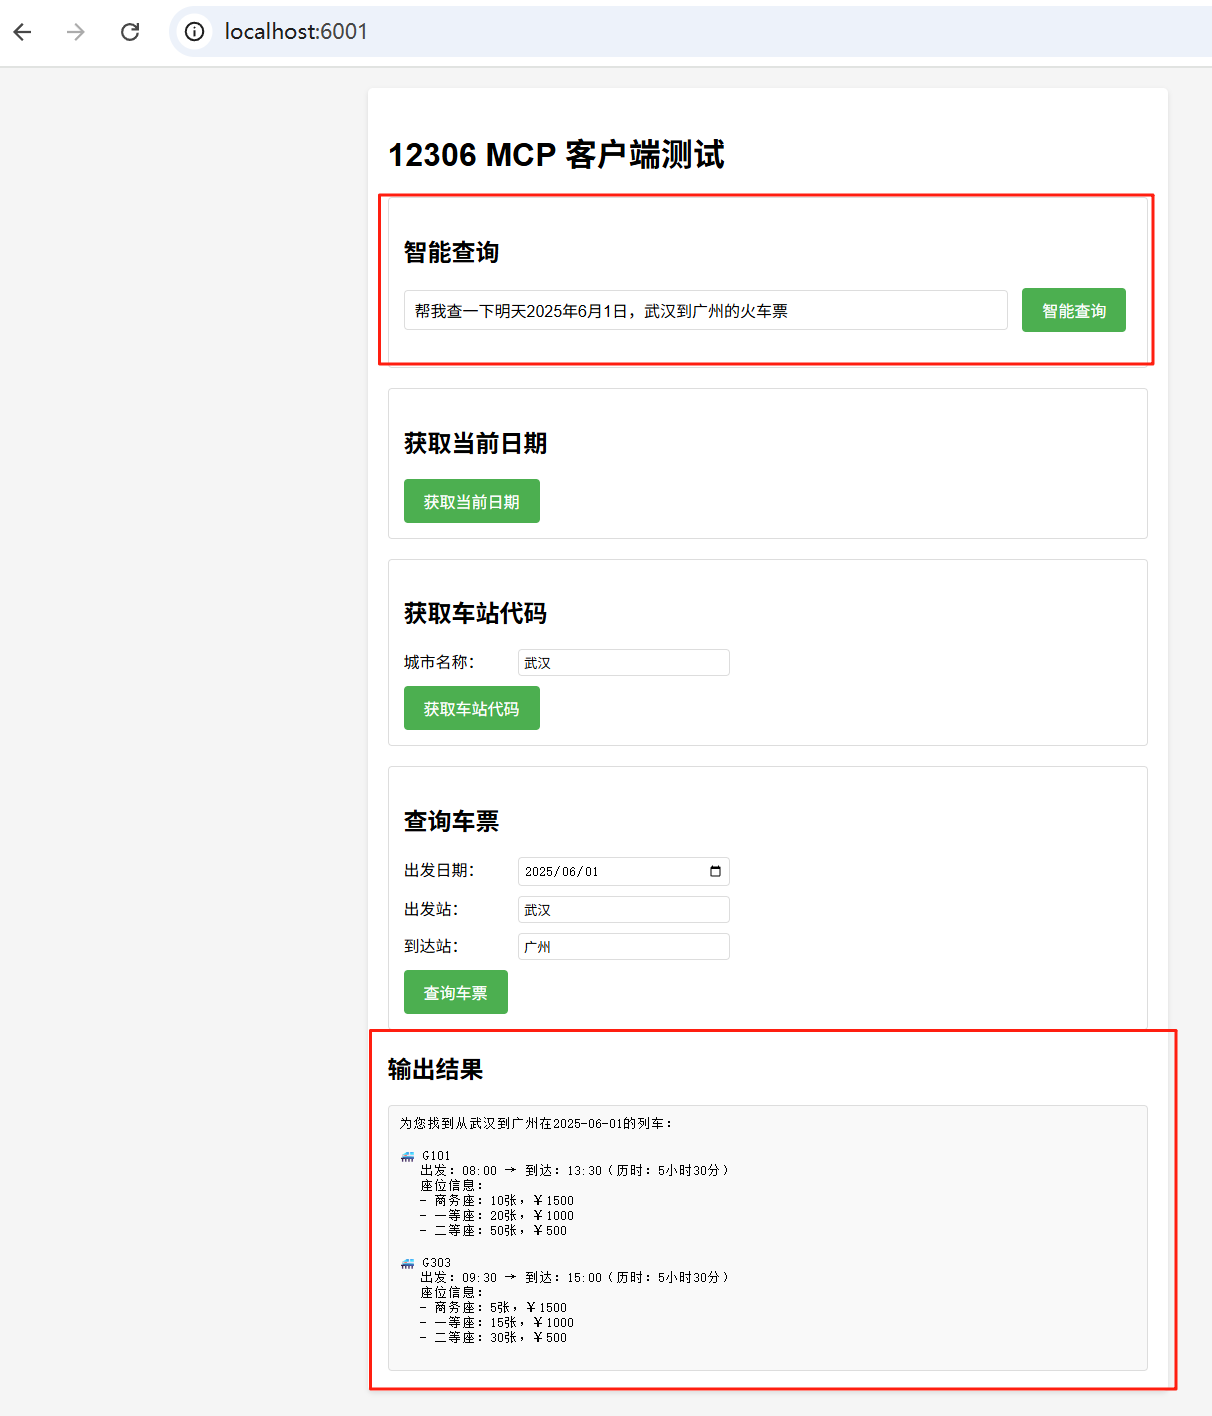
Task: Focus the 城市名称 input containing 武汉
Action: click(x=624, y=662)
